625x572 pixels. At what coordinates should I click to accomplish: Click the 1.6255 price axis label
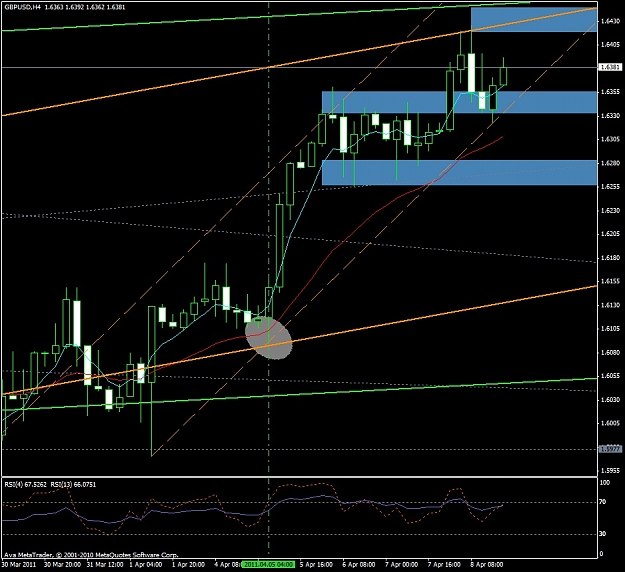[x=610, y=187]
